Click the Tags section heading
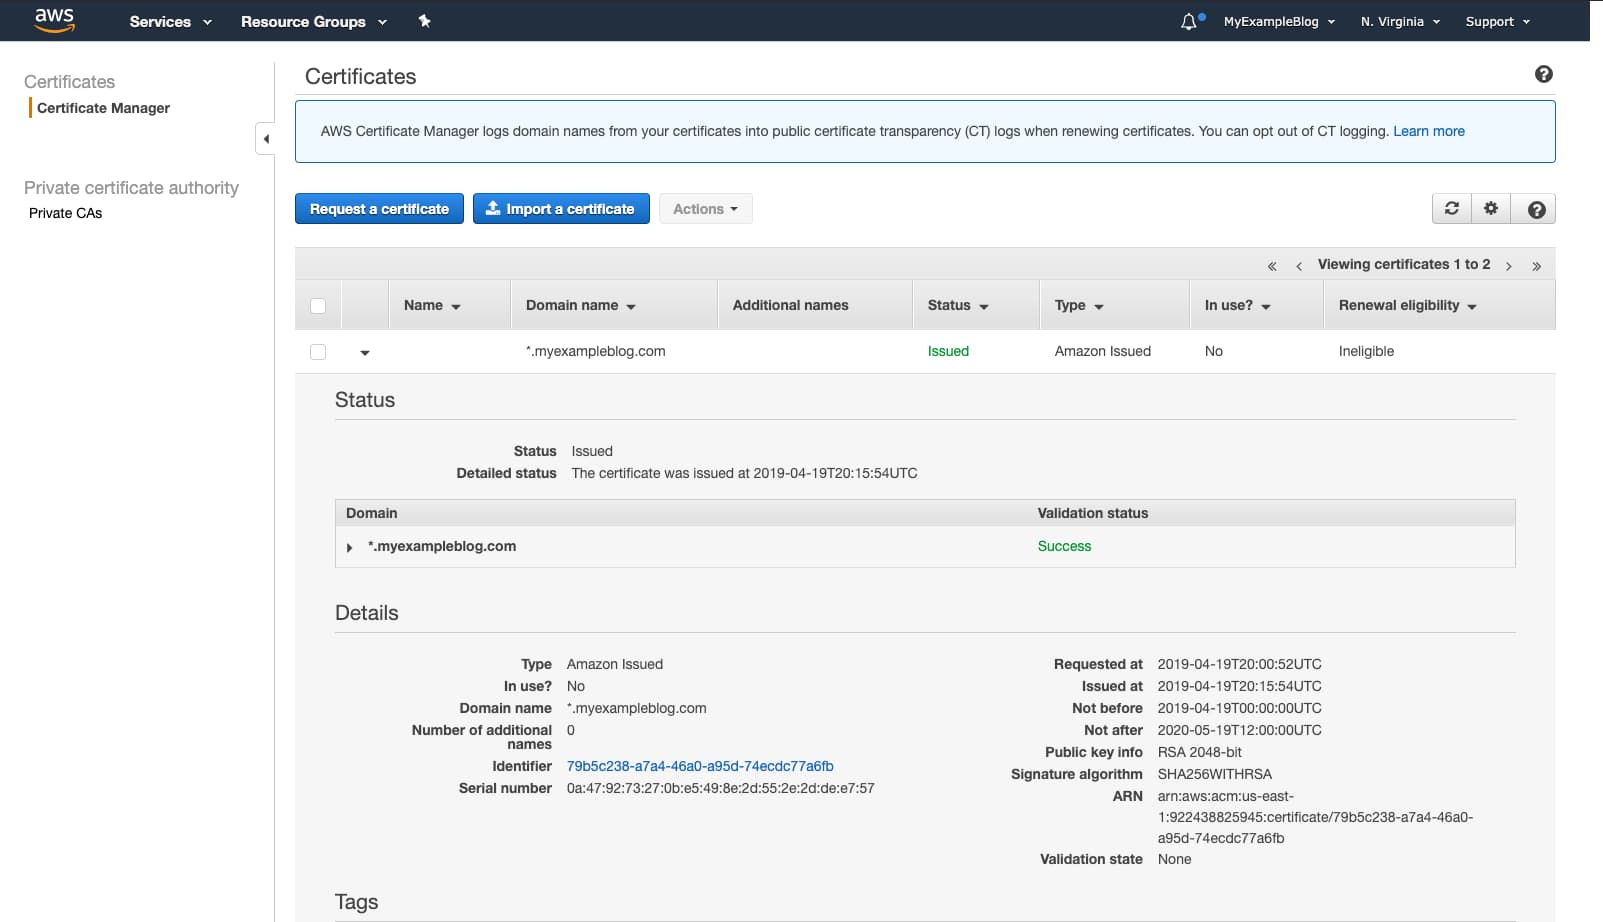Image resolution: width=1603 pixels, height=922 pixels. pos(356,902)
